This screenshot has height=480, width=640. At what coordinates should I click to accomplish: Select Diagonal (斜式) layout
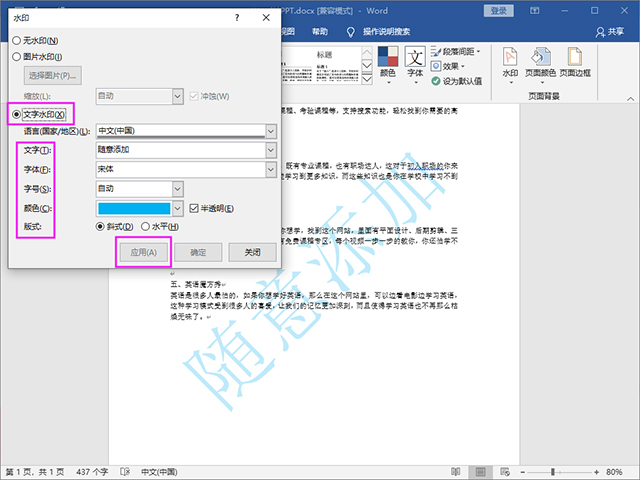[x=114, y=227]
